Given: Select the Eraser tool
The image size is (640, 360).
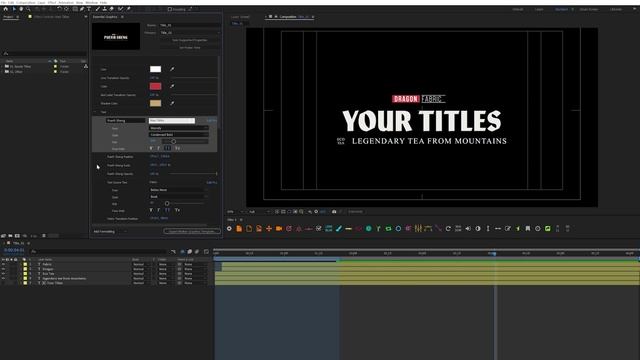Looking at the screenshot, I should point(111,9).
